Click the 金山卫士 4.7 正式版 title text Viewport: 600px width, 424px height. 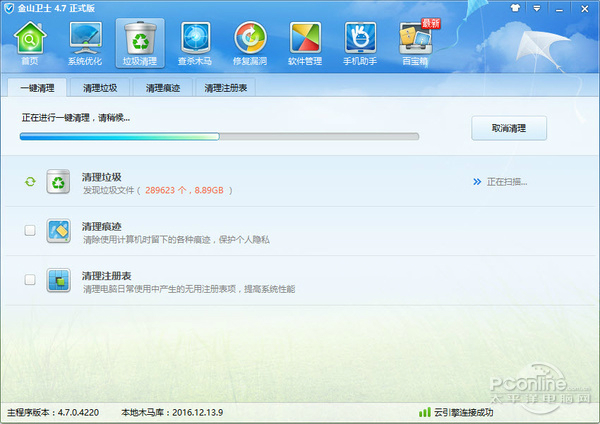[56, 8]
